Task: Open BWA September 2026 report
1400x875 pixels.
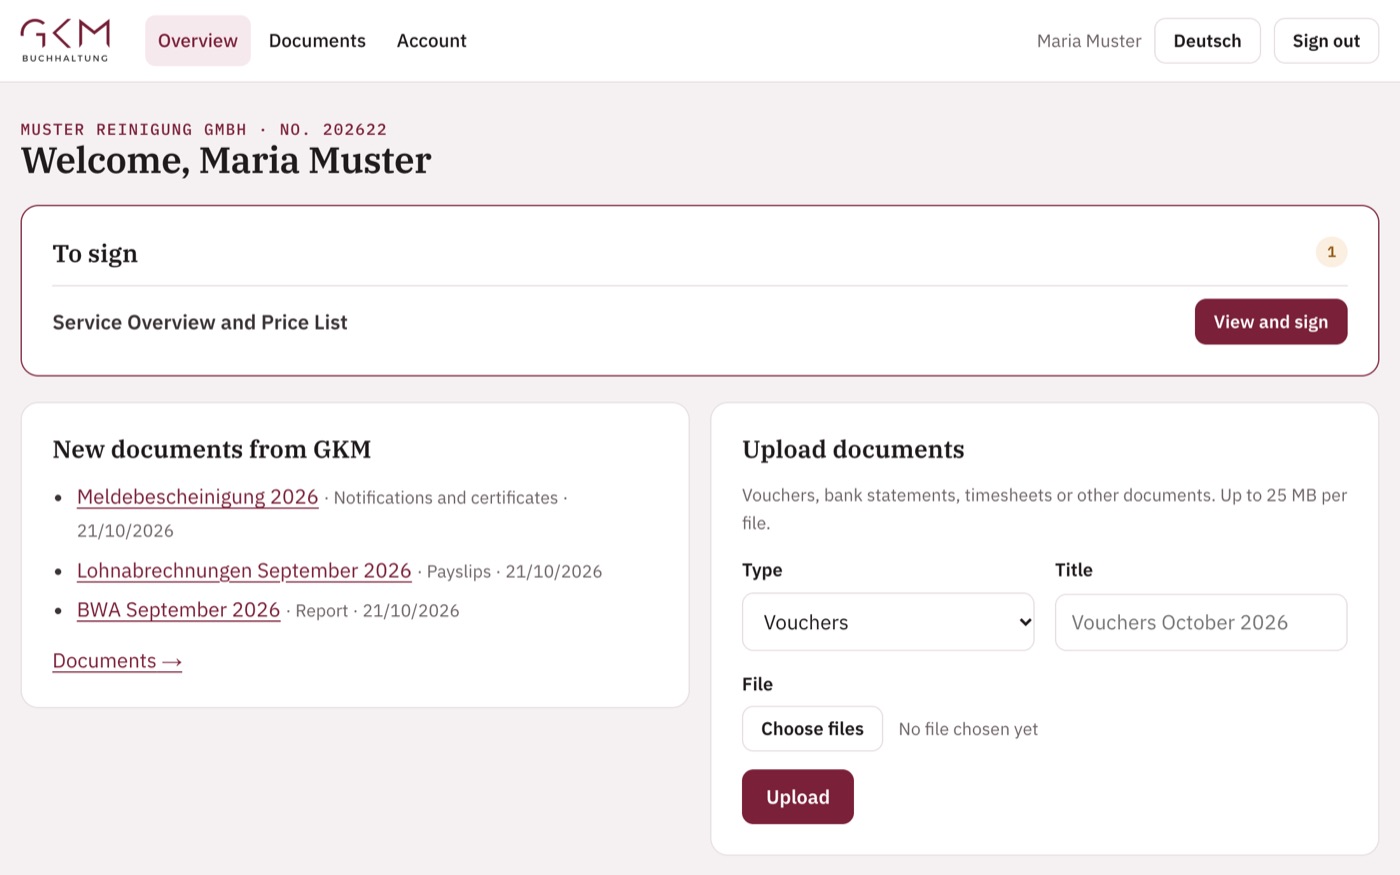Action: [x=178, y=610]
